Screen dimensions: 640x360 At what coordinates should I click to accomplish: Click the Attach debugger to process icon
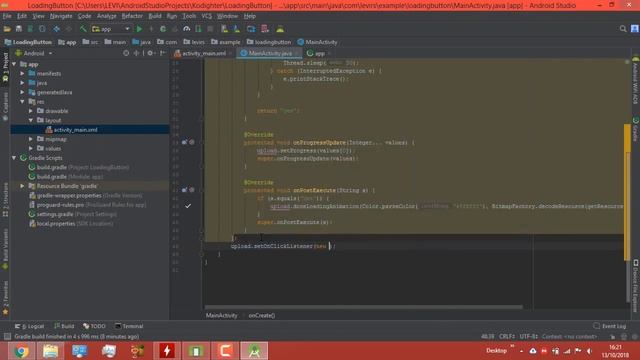pyautogui.click(x=198, y=29)
